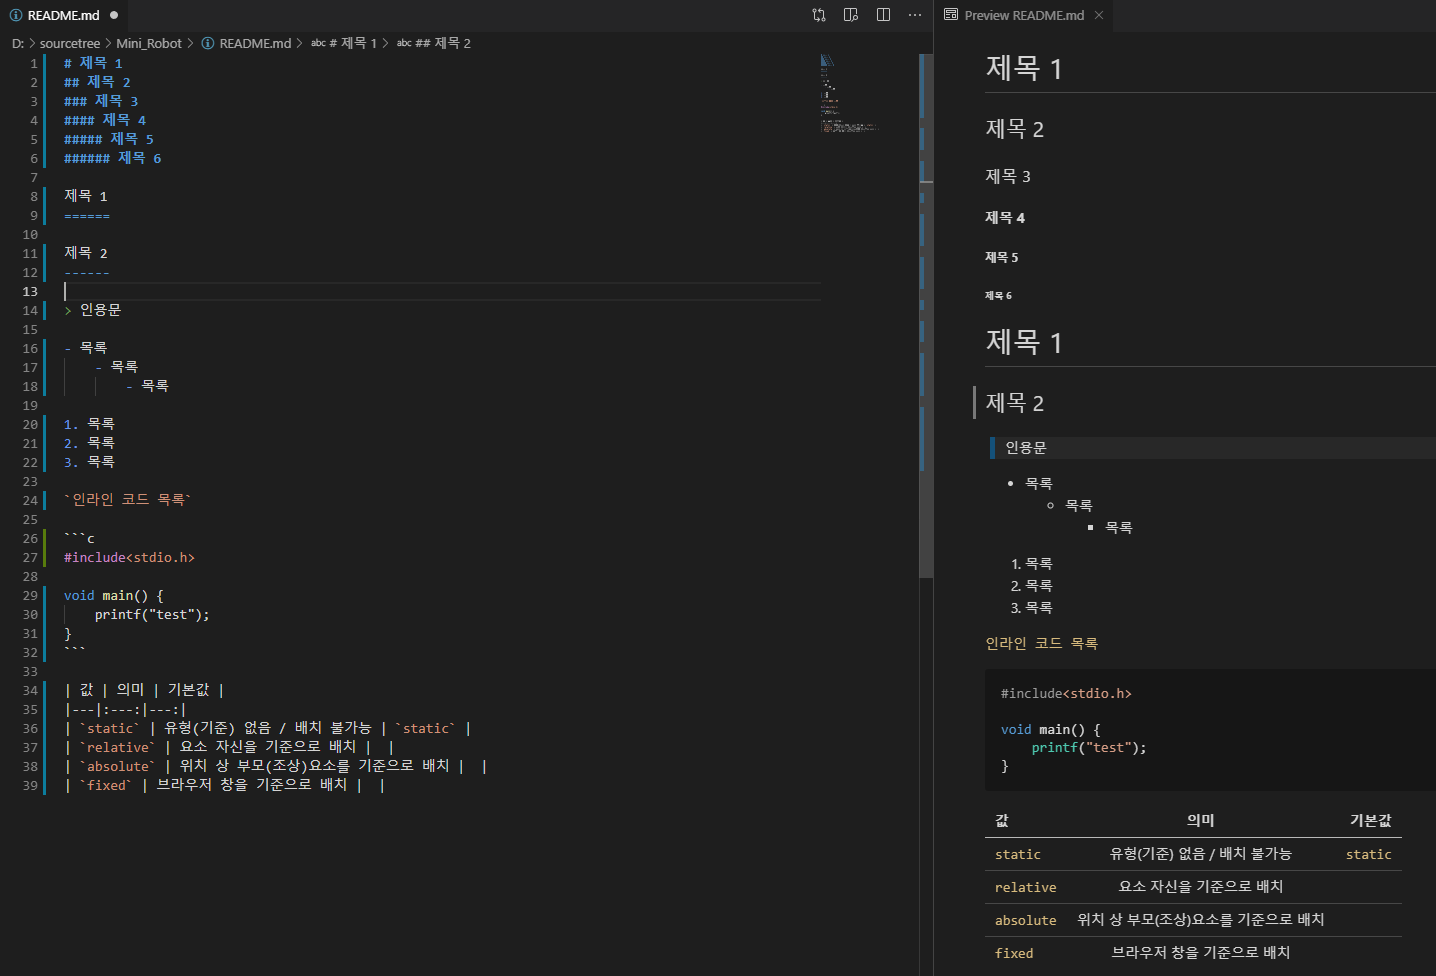
Task: Click '요소 자신을 기준으로 배치' in preview table
Action: coord(1200,887)
